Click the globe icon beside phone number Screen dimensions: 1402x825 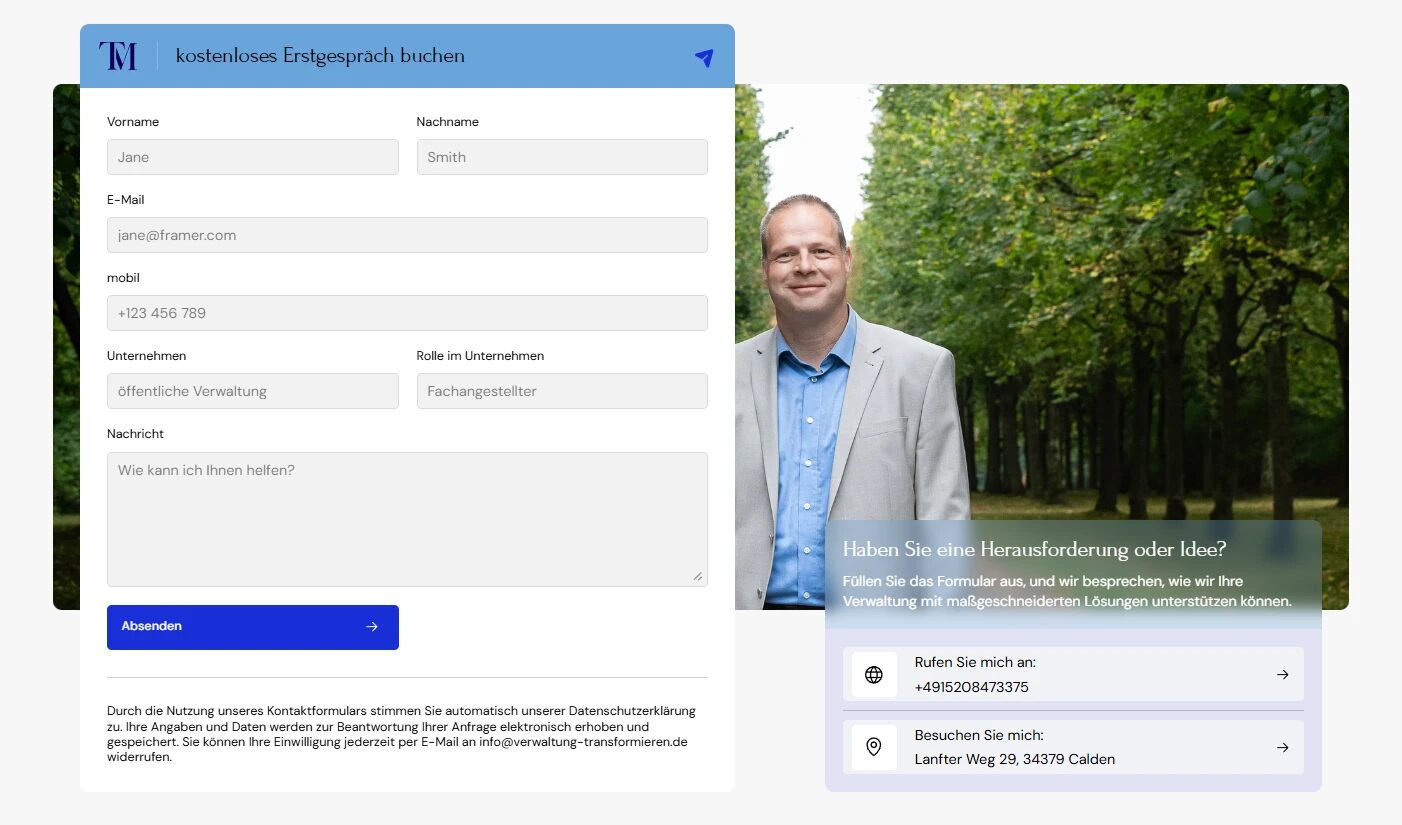tap(874, 675)
